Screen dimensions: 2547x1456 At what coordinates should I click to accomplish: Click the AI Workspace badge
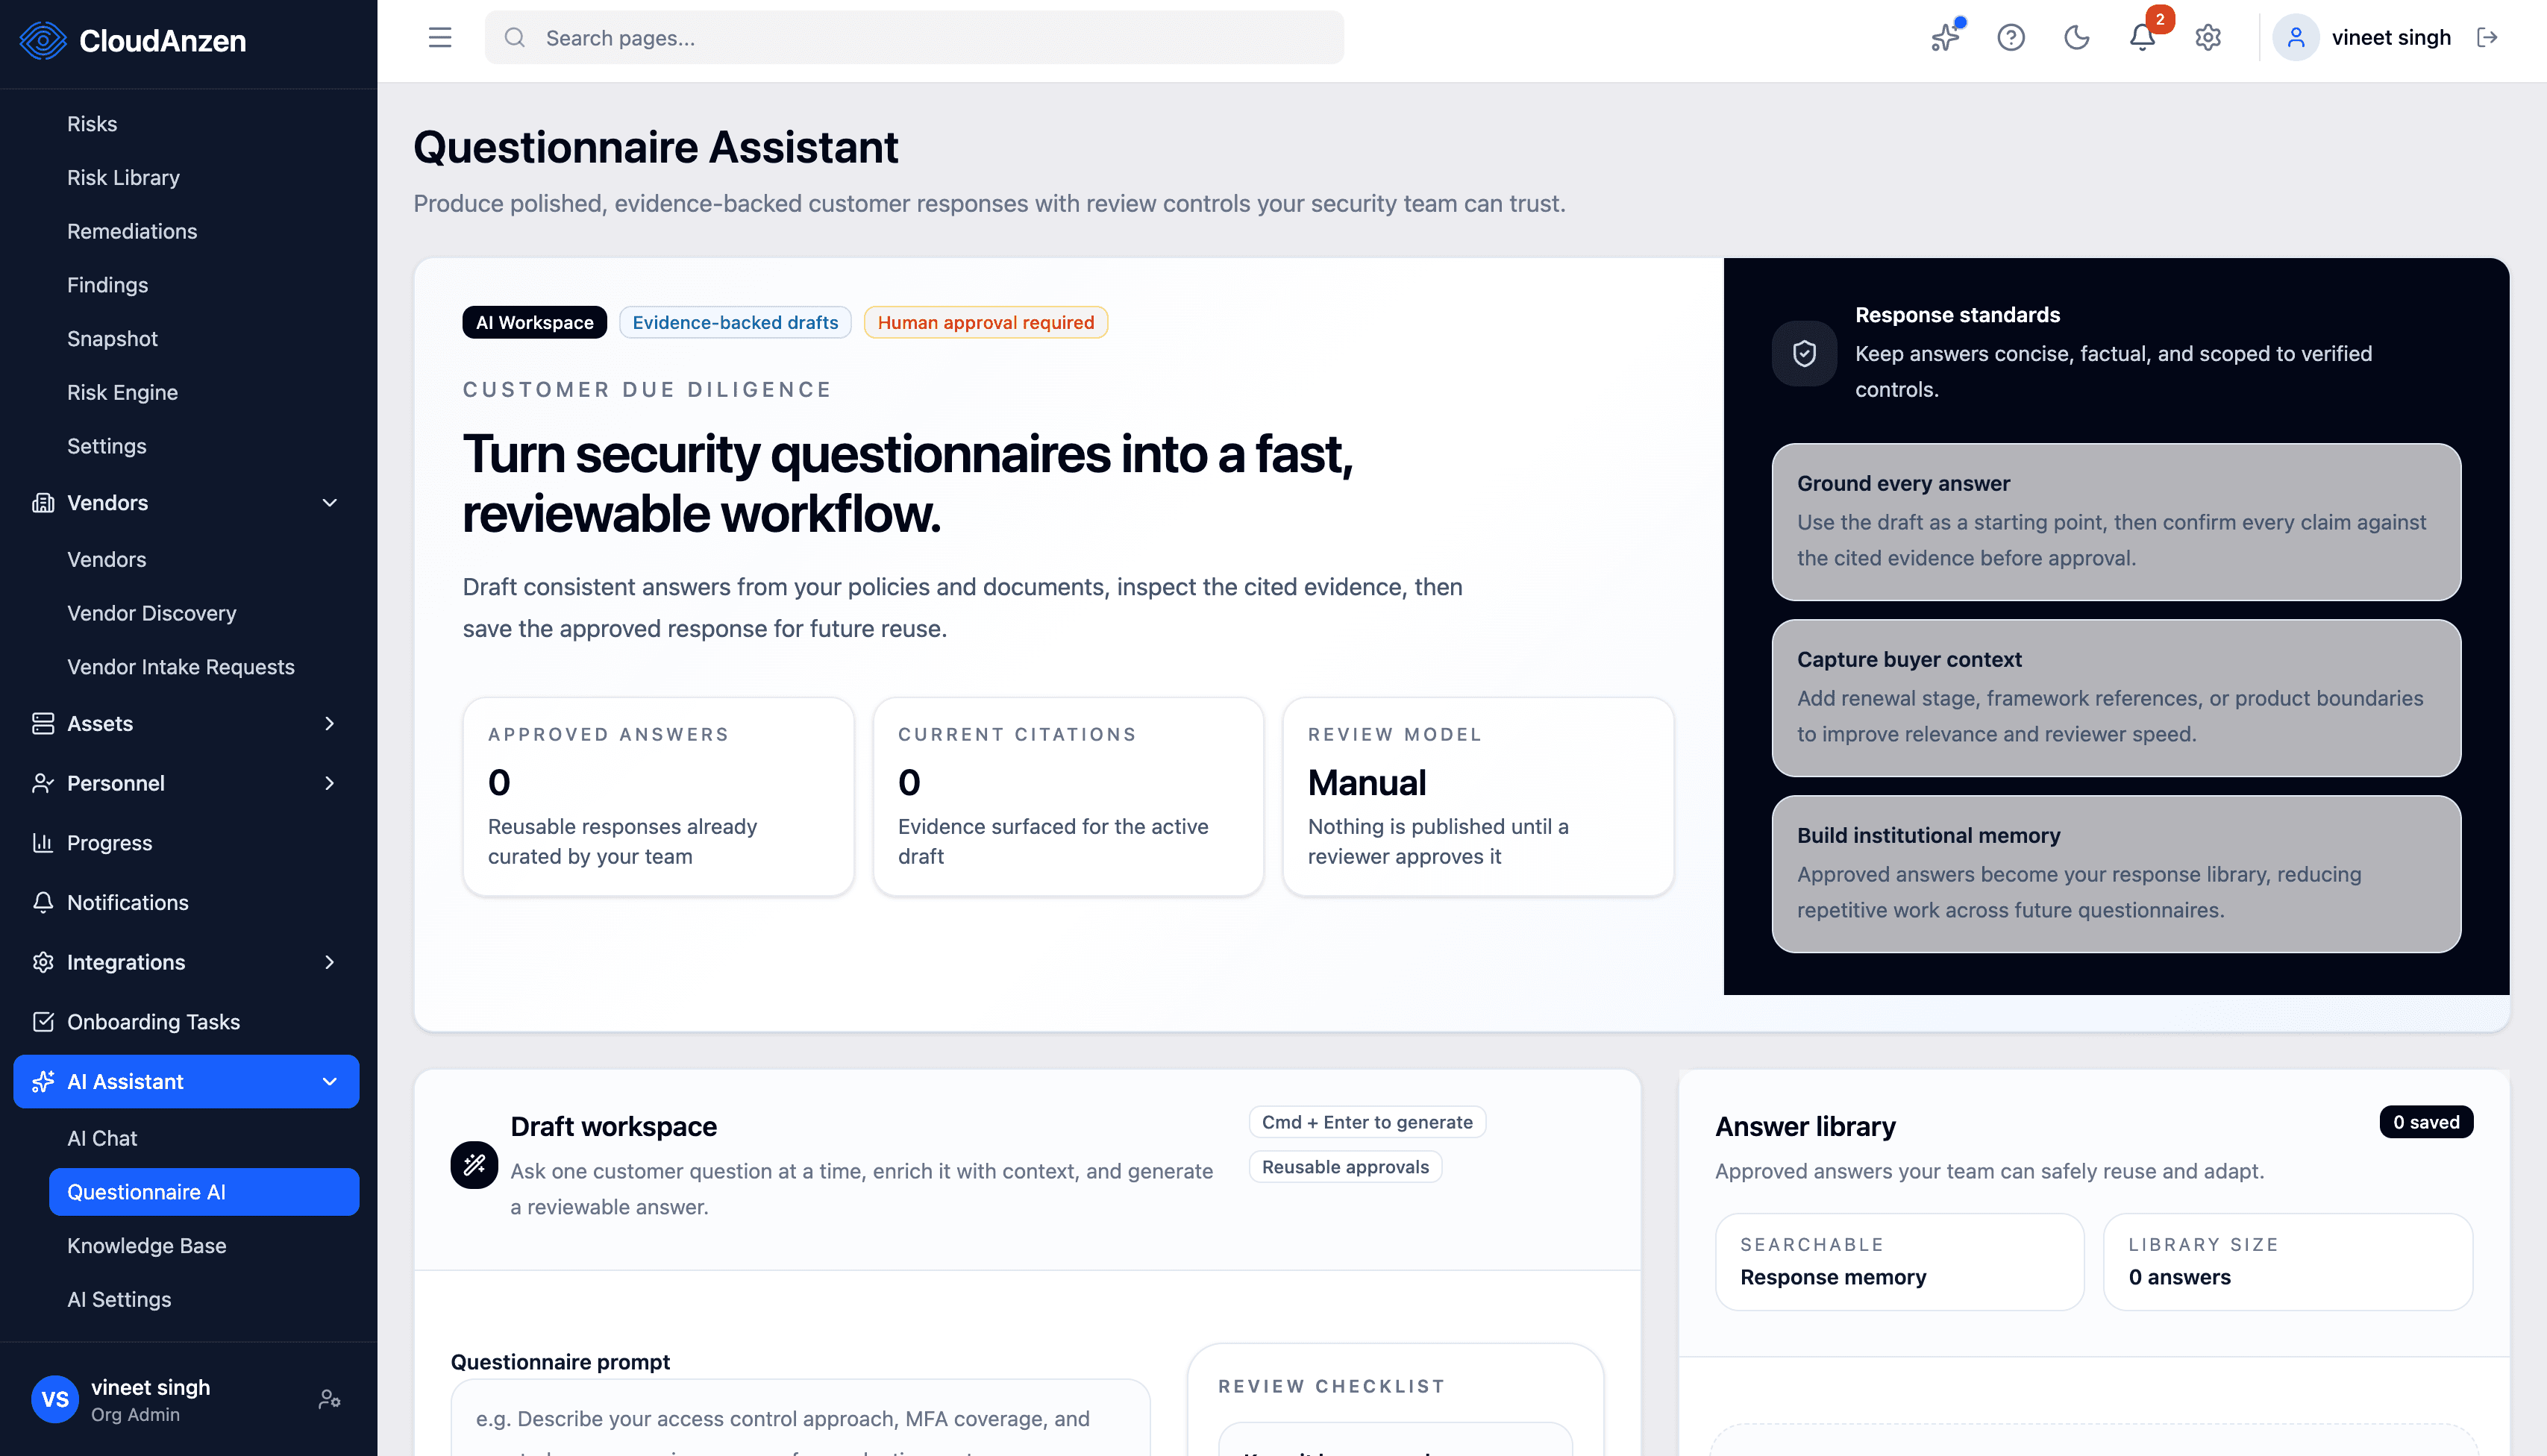pyautogui.click(x=534, y=322)
